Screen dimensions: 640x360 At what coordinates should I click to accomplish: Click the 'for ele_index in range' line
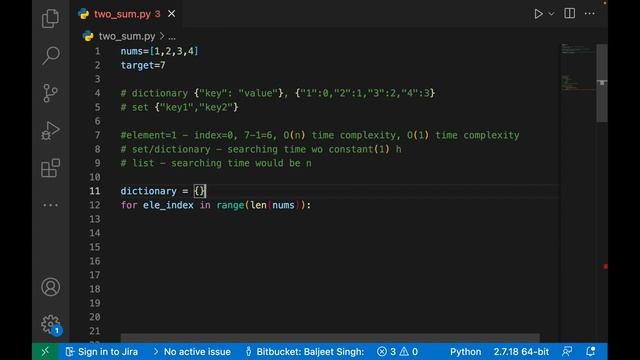pos(216,205)
